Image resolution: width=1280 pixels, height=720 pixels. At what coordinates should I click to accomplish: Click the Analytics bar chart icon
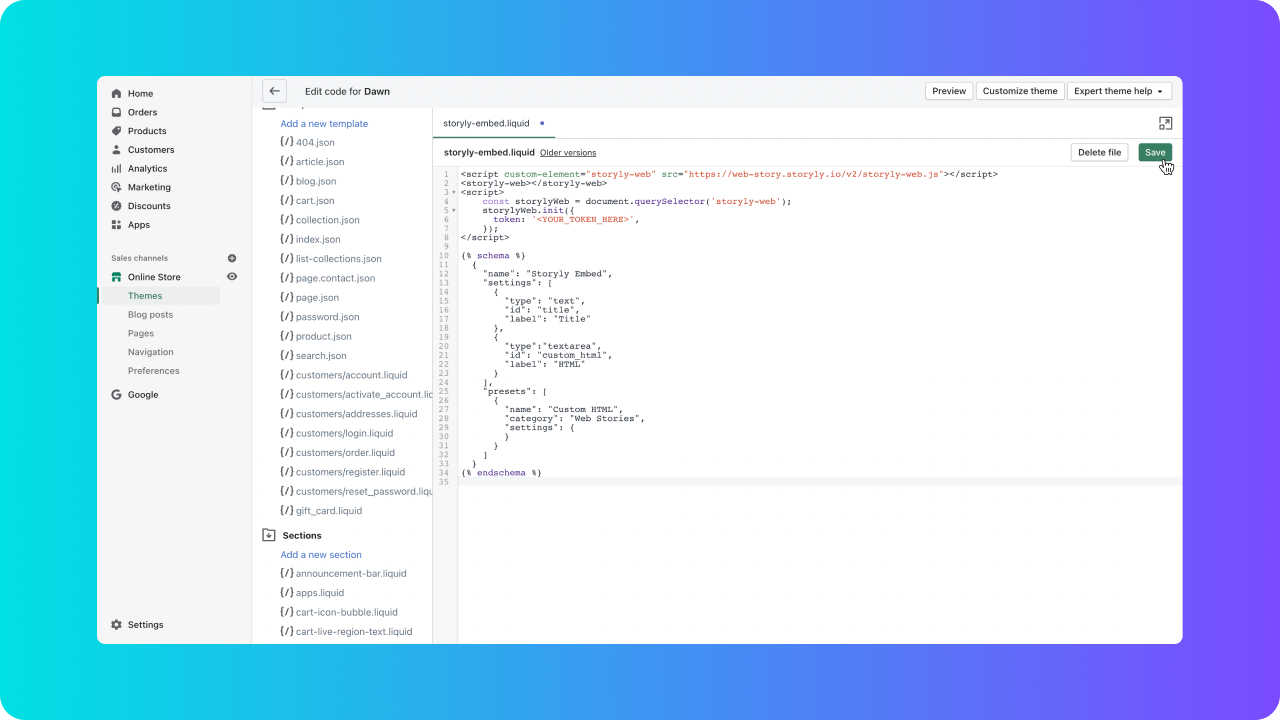coord(116,168)
